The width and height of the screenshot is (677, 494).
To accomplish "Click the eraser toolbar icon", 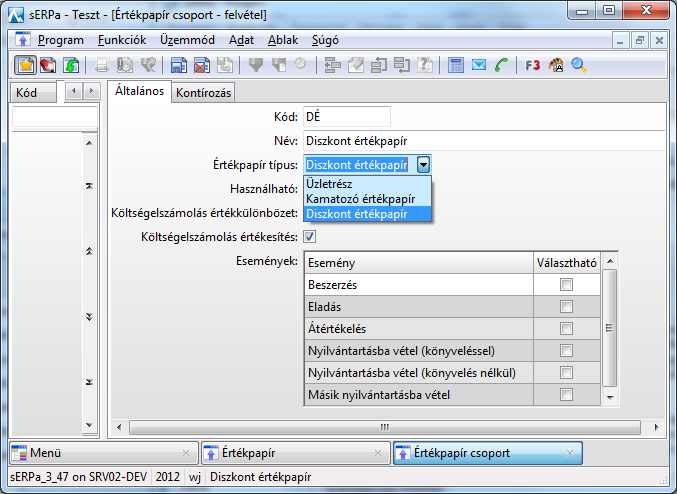I will [48, 65].
